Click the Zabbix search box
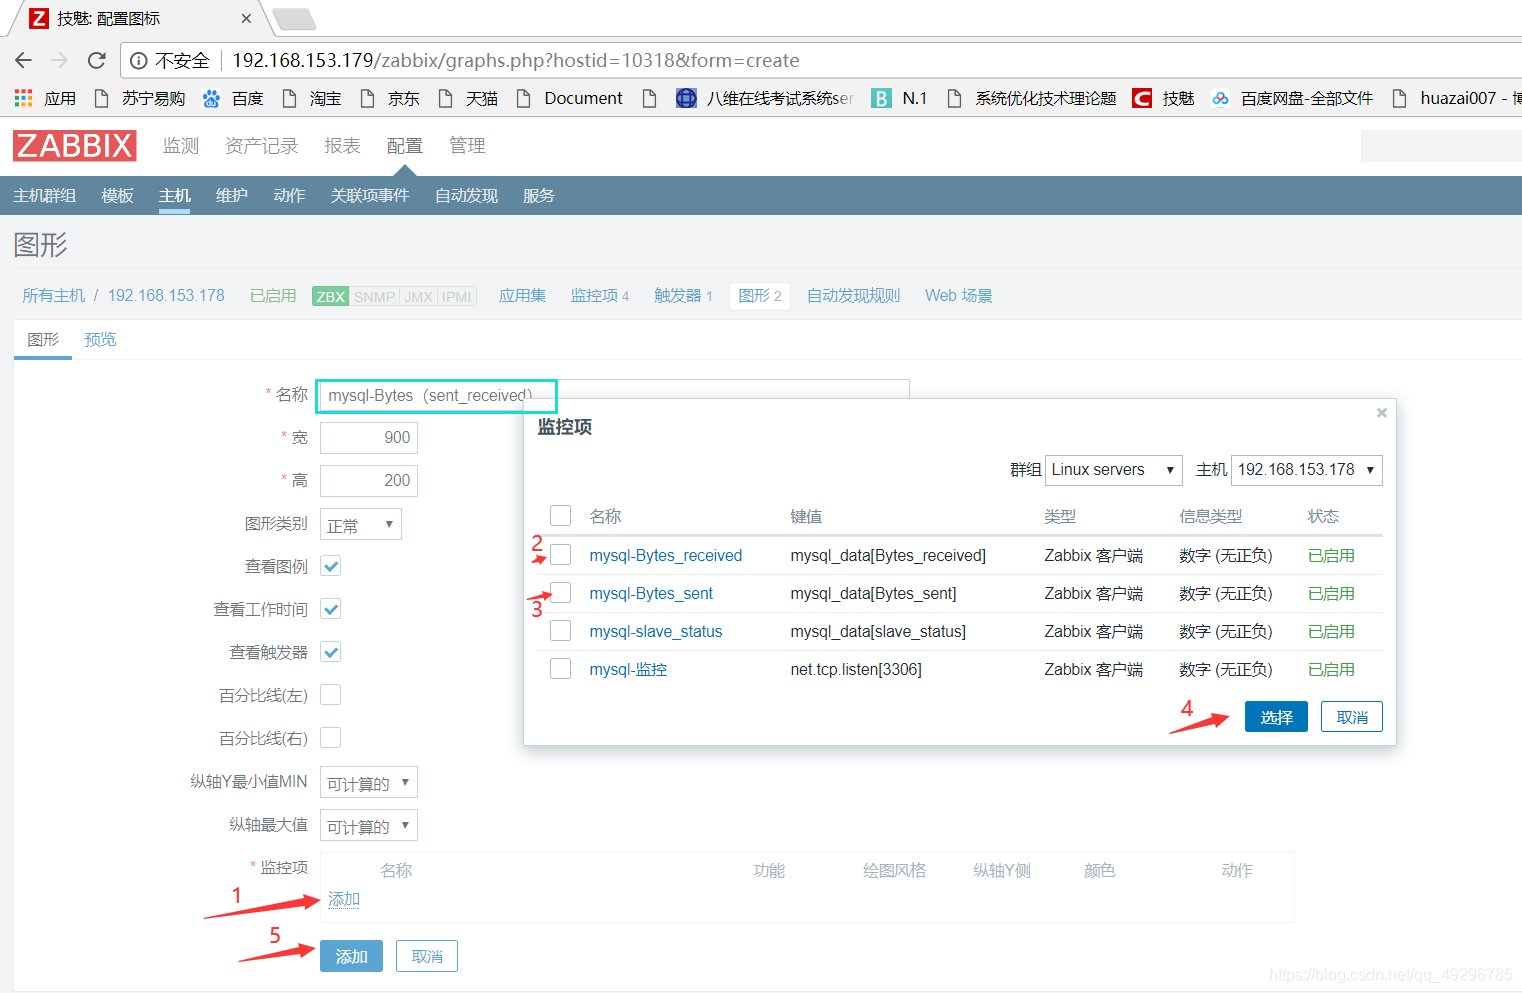1522x993 pixels. pyautogui.click(x=1441, y=146)
